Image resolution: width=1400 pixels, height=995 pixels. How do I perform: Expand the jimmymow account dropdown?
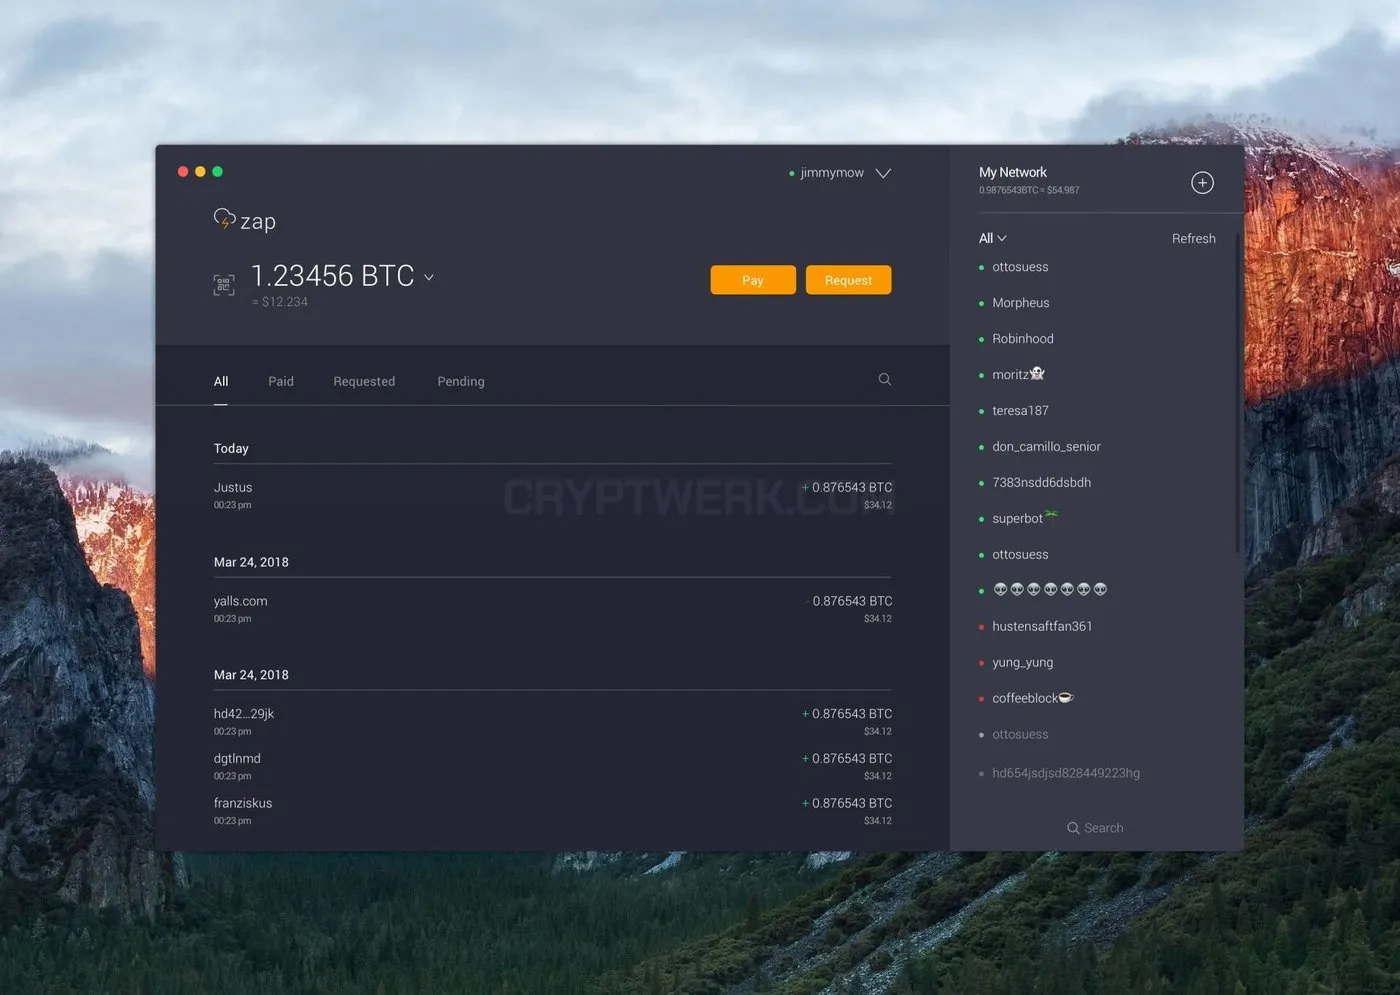point(883,173)
